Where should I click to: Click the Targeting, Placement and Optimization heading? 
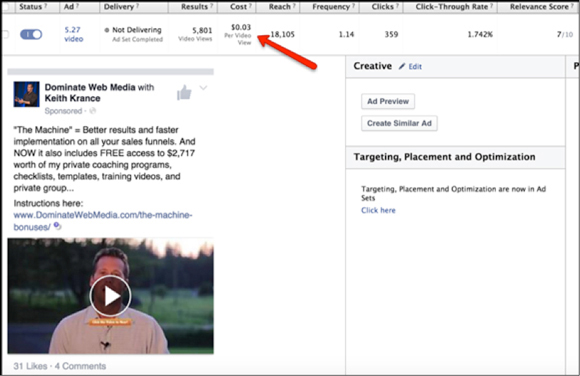(x=444, y=157)
